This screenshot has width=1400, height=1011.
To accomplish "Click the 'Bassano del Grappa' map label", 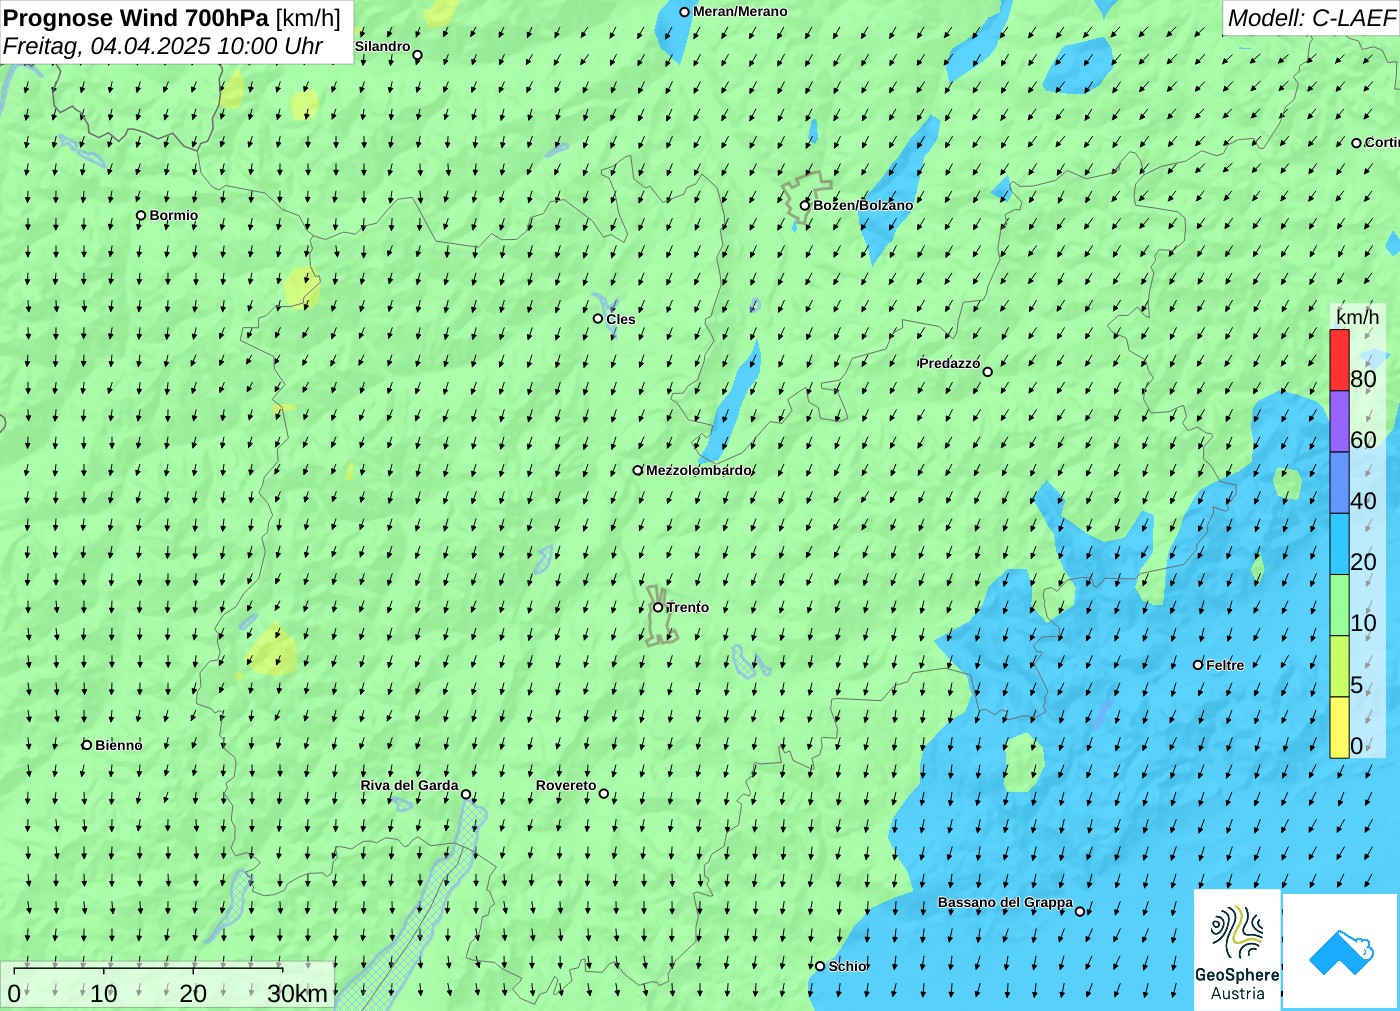I will pyautogui.click(x=1005, y=902).
